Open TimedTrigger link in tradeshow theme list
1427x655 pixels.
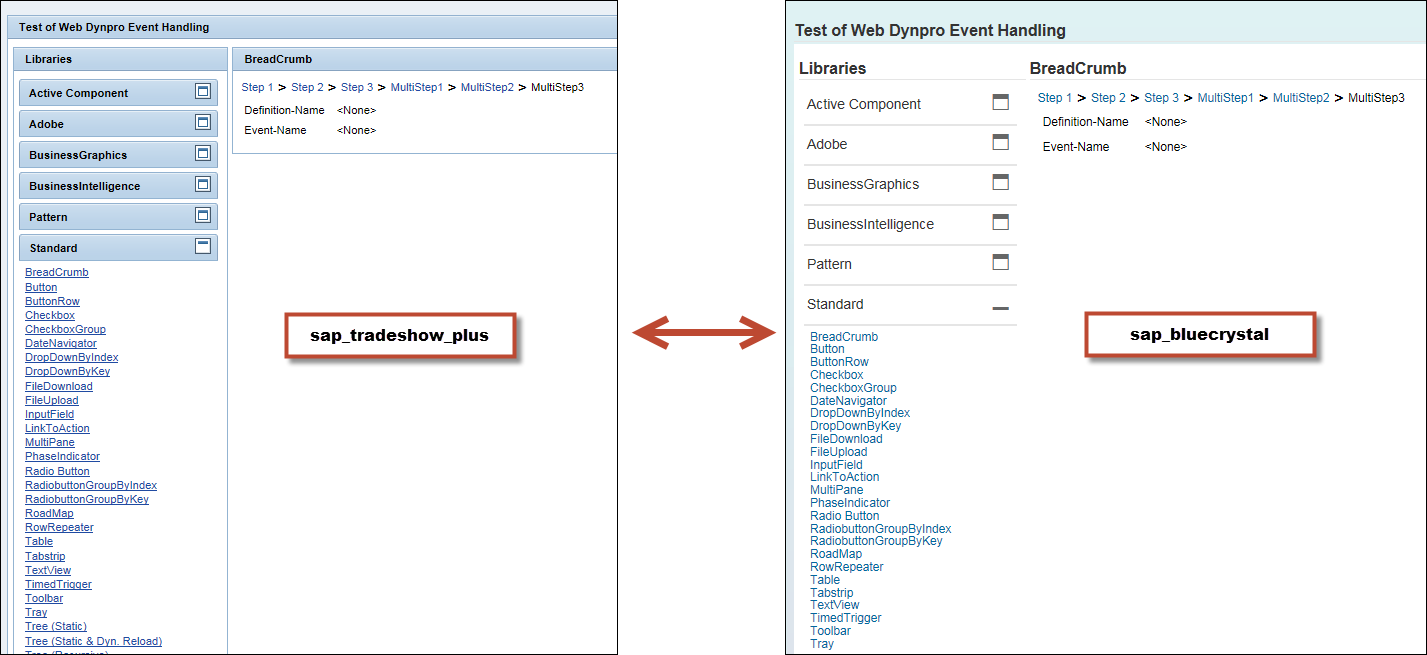[58, 584]
